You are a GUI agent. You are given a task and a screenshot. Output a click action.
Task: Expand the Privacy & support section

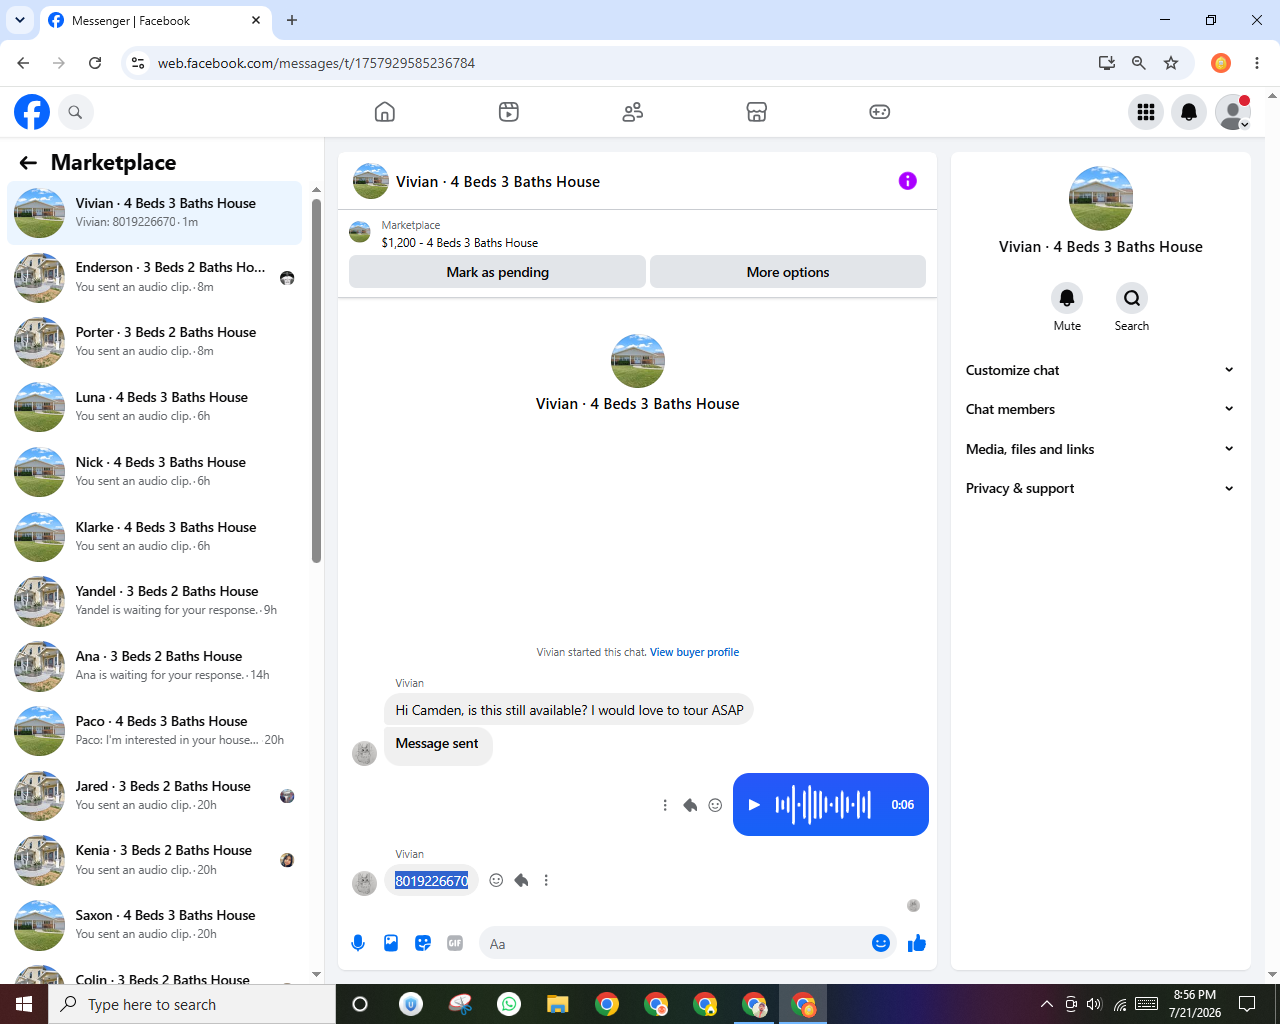point(1100,488)
